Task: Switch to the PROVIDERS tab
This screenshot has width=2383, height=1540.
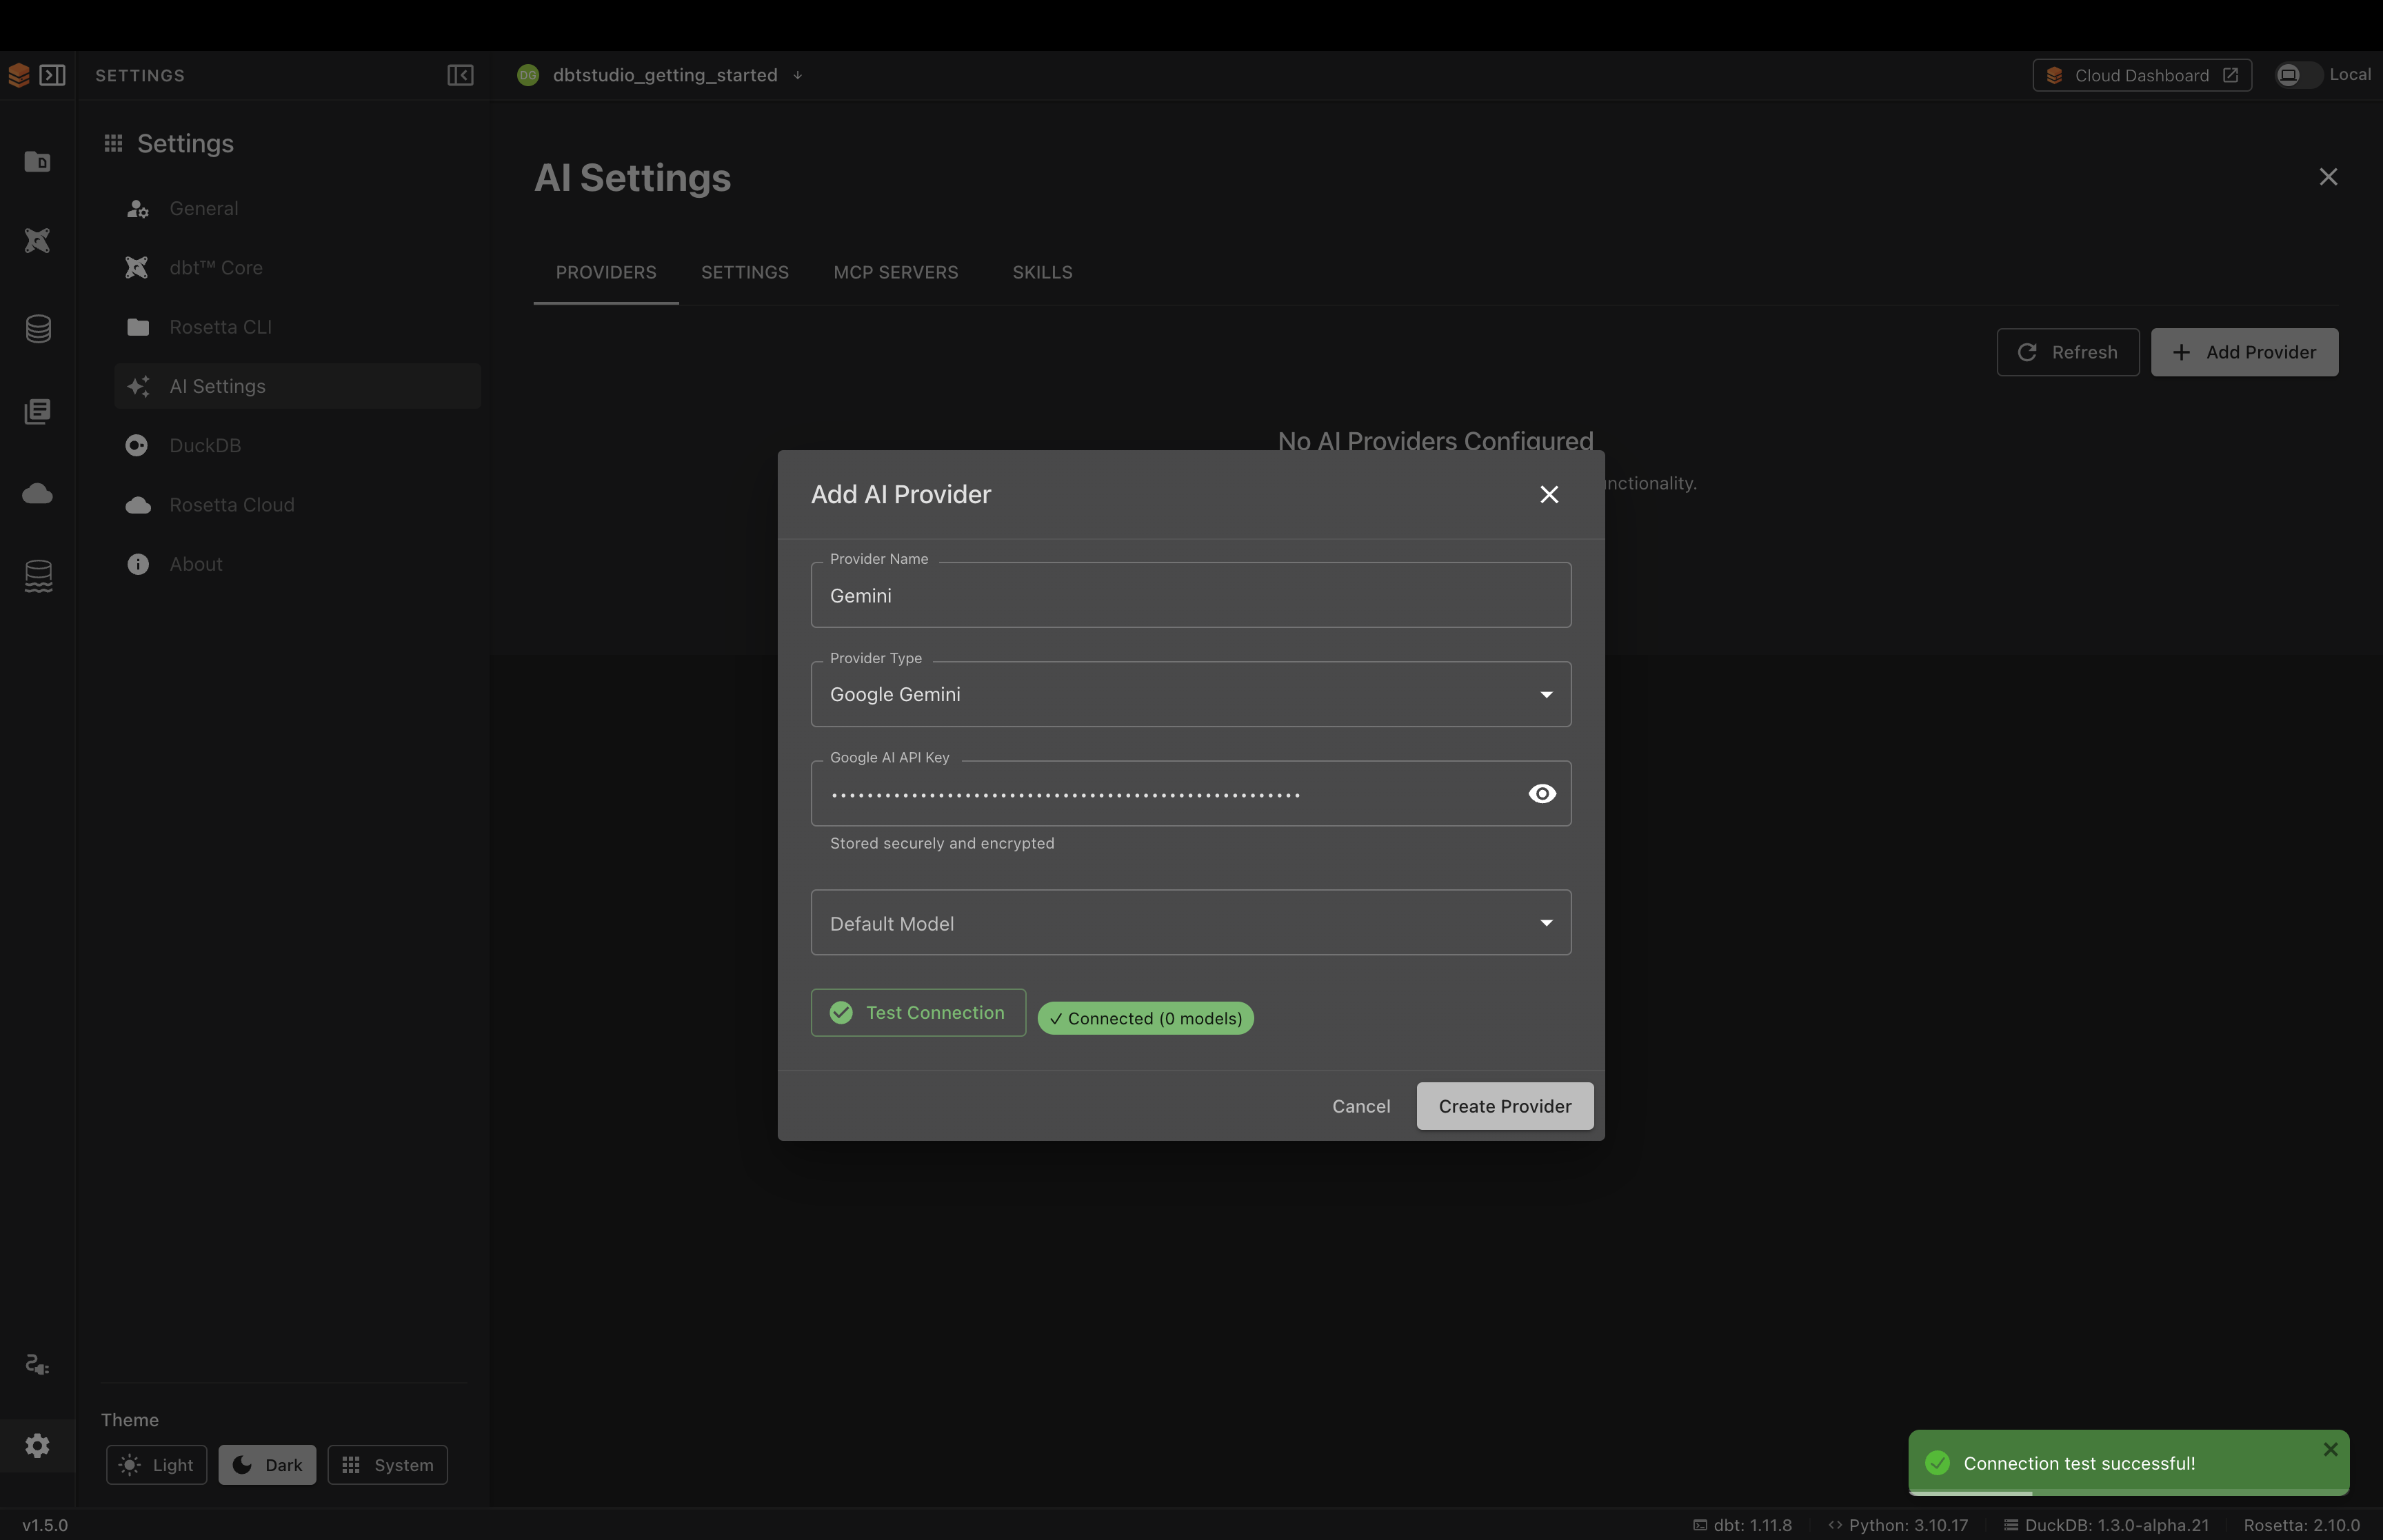Action: [x=606, y=272]
